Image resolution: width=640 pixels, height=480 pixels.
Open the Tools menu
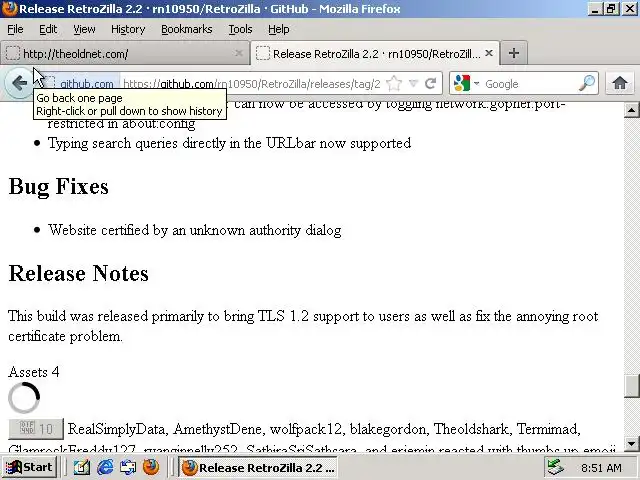point(240,29)
